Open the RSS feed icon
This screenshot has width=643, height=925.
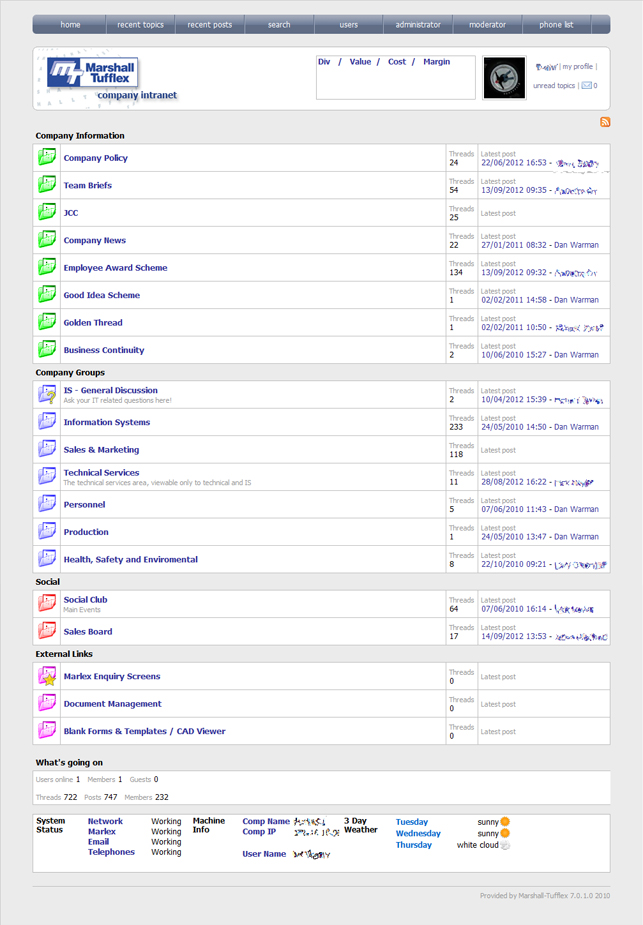[x=605, y=122]
